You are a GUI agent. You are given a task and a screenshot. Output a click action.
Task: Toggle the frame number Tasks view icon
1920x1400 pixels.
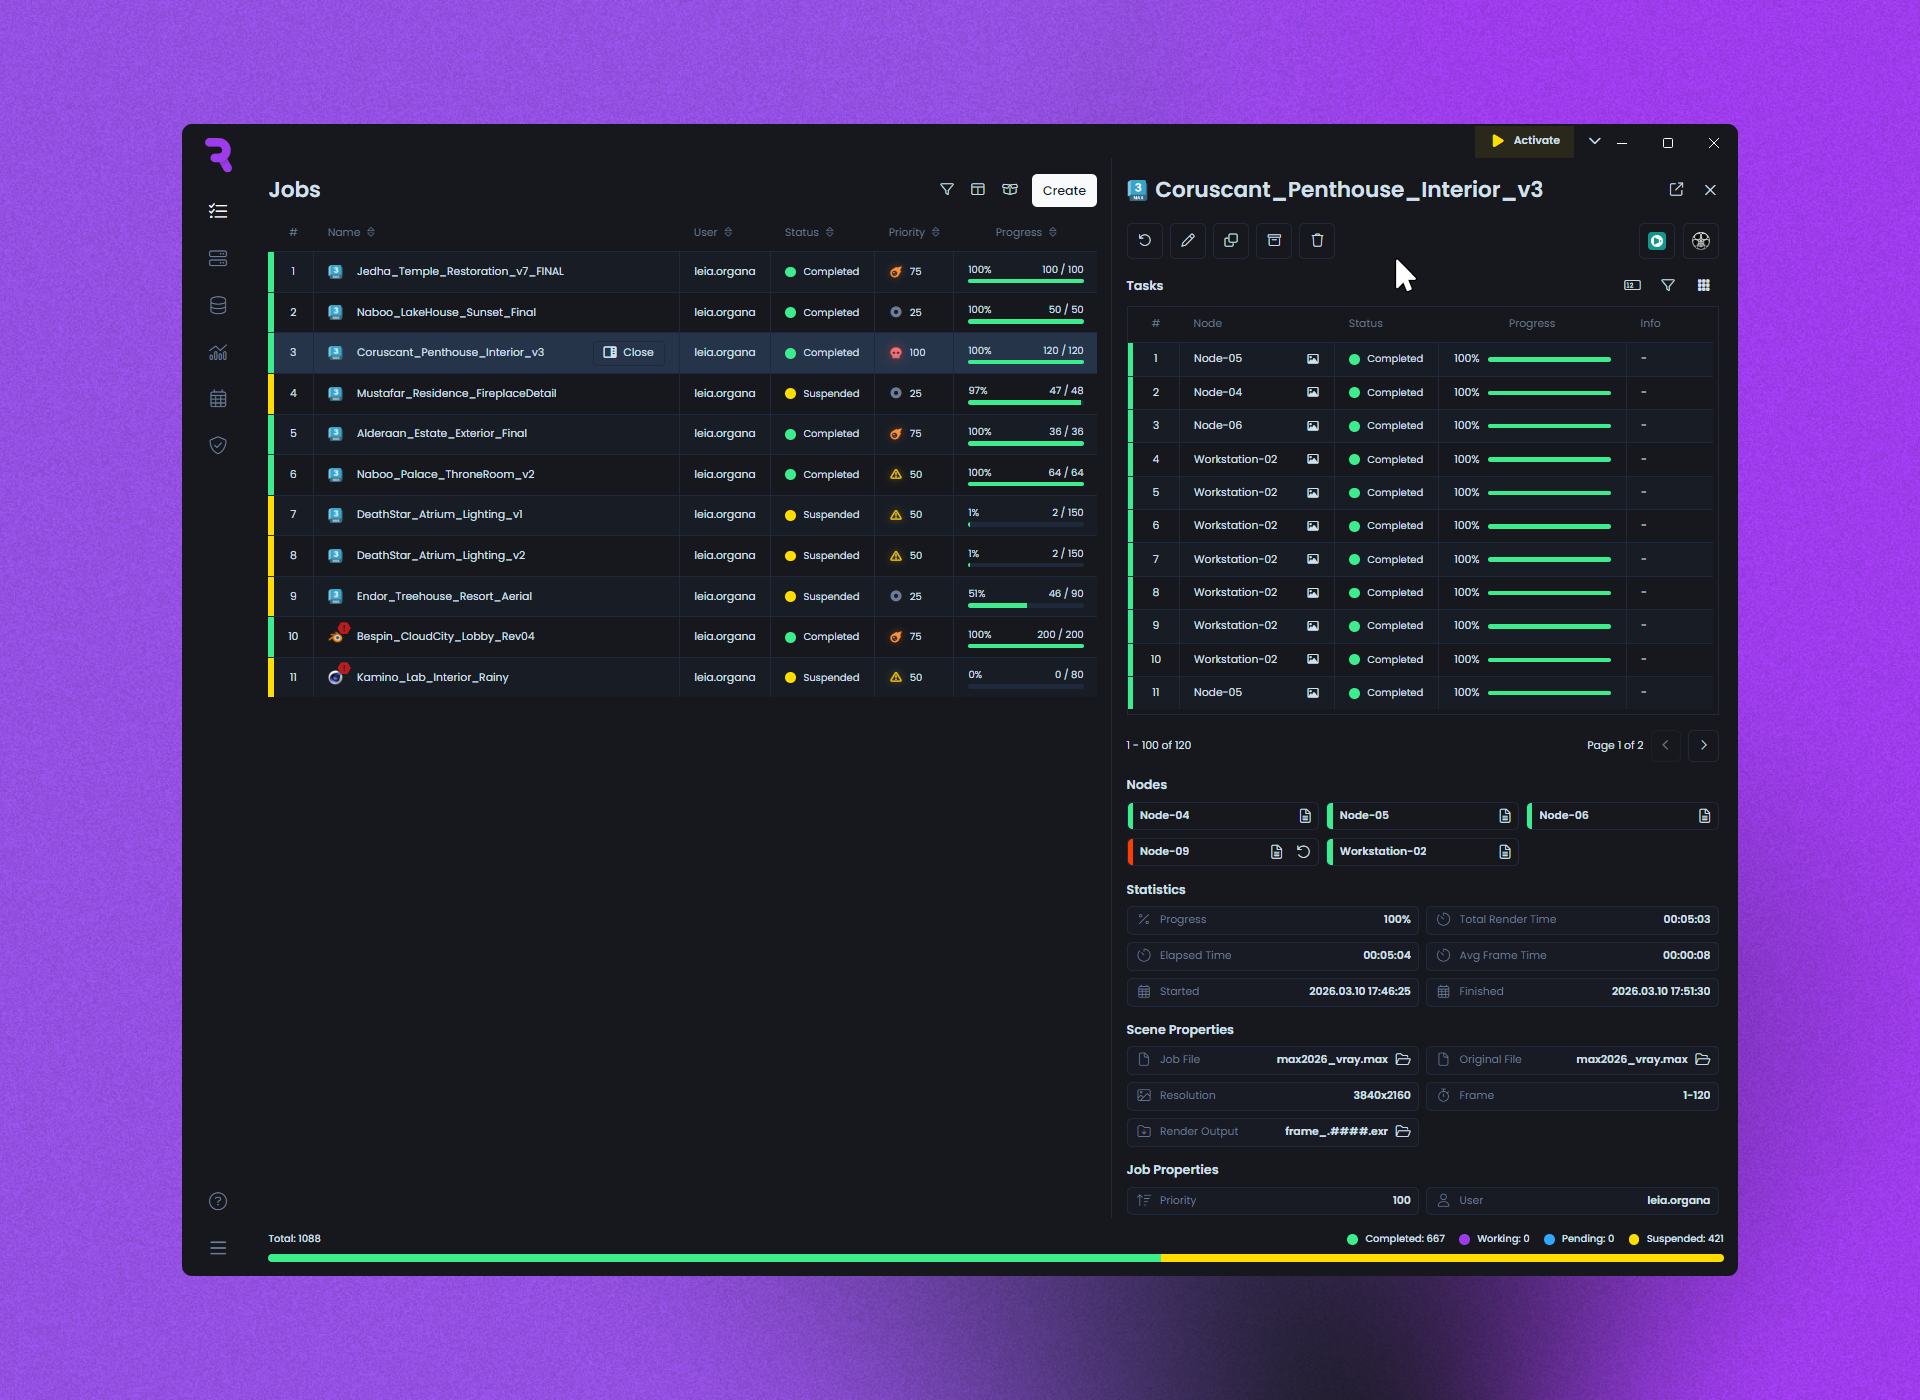point(1632,285)
